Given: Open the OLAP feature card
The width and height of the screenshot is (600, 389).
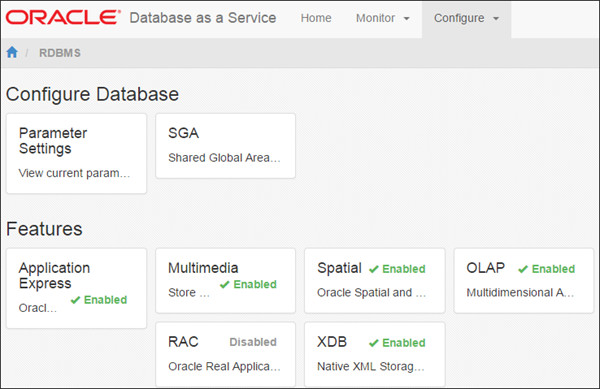Looking at the screenshot, I should pyautogui.click(x=524, y=281).
